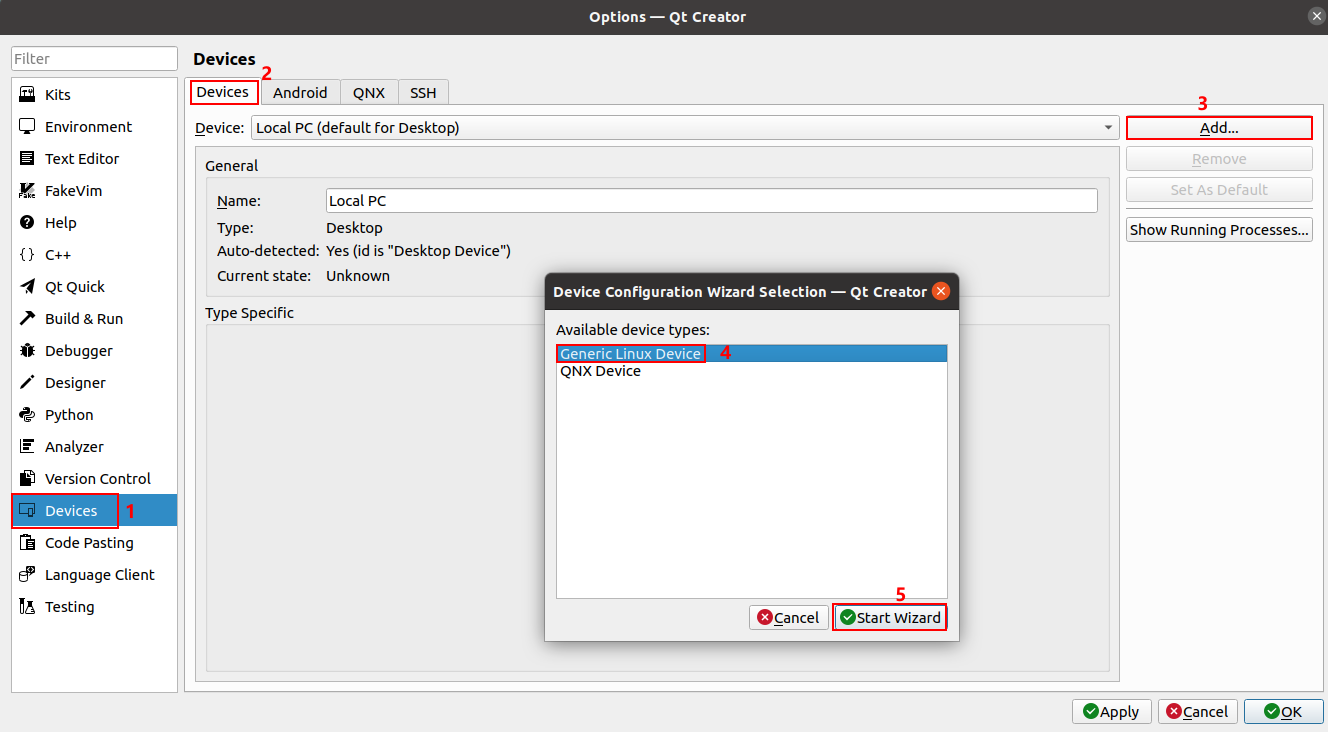1328x732 pixels.
Task: Select the Qt Quick label
Action: point(75,287)
